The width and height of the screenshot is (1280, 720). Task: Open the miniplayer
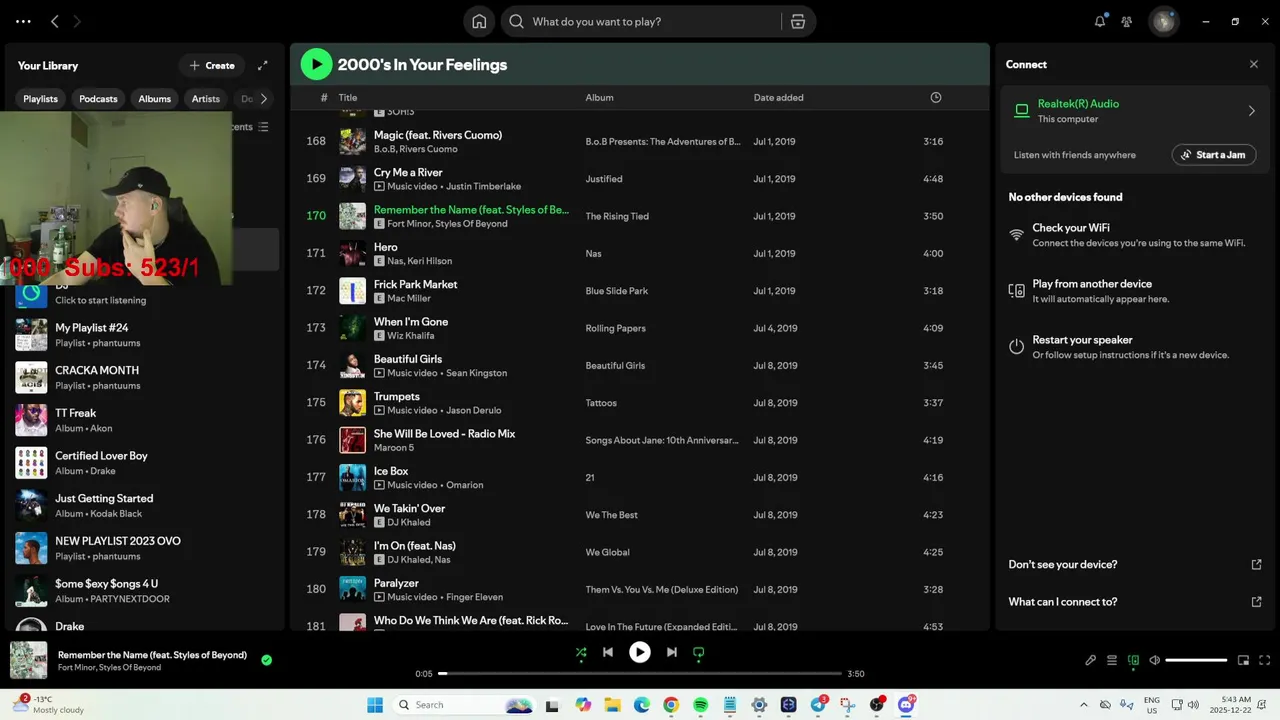pyautogui.click(x=1243, y=660)
